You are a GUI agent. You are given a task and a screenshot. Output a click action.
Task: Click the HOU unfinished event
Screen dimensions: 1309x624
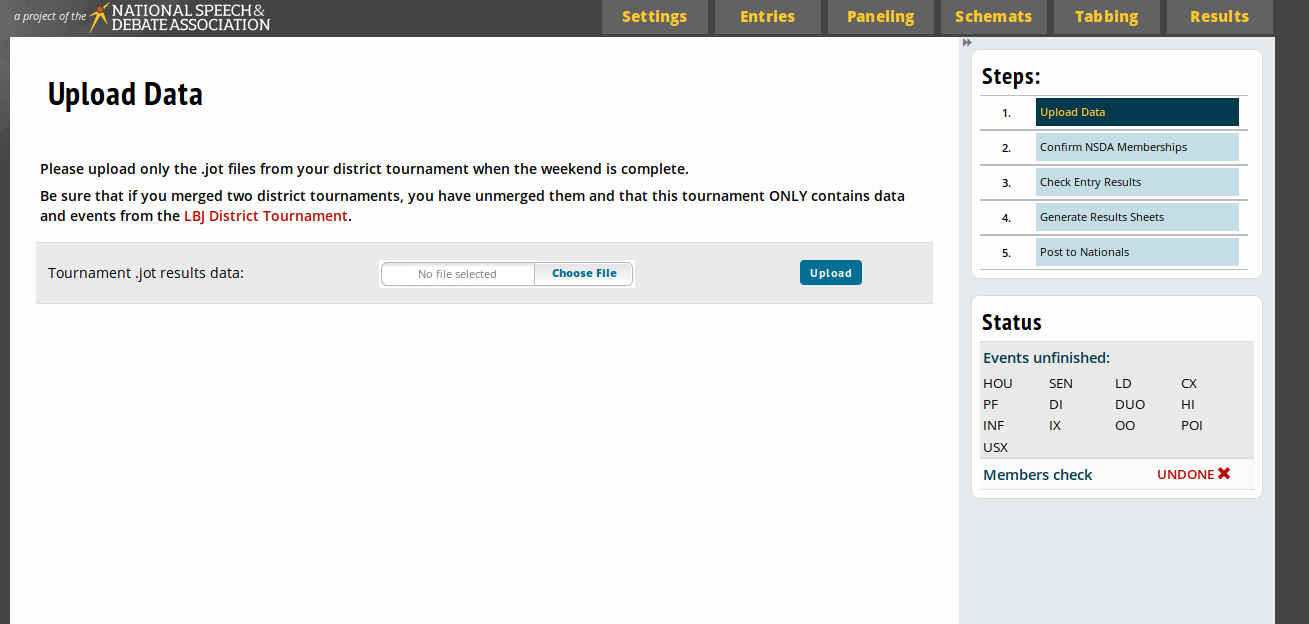[x=997, y=384]
